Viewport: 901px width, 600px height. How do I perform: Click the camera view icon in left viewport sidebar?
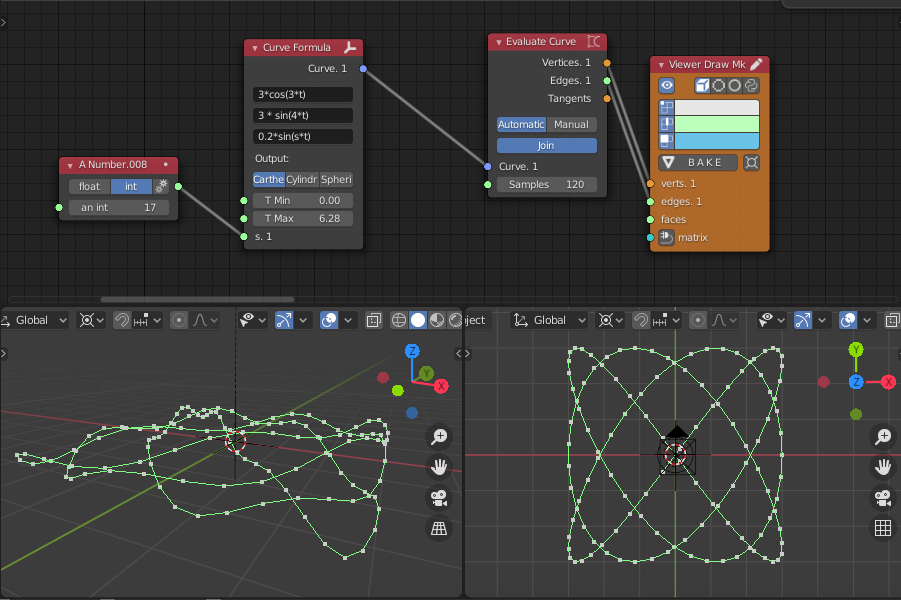[x=438, y=498]
